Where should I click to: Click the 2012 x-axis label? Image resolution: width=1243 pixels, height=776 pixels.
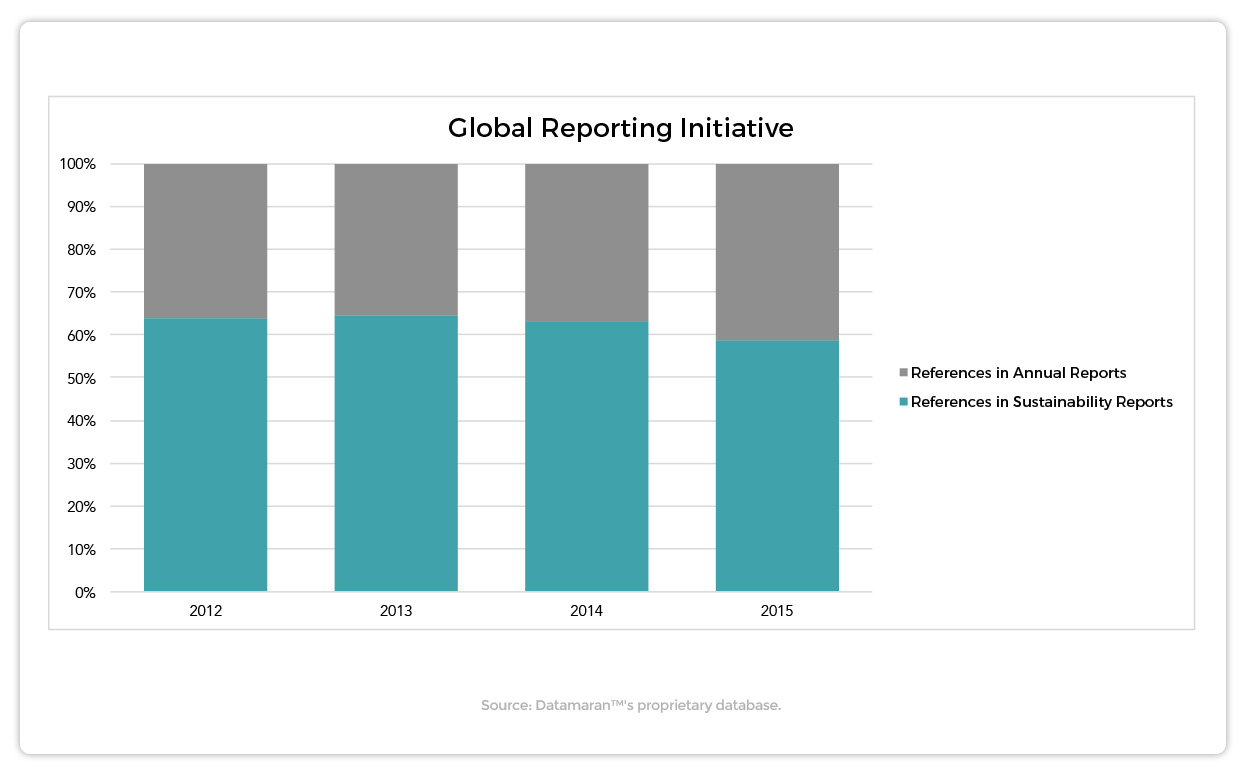pos(205,611)
